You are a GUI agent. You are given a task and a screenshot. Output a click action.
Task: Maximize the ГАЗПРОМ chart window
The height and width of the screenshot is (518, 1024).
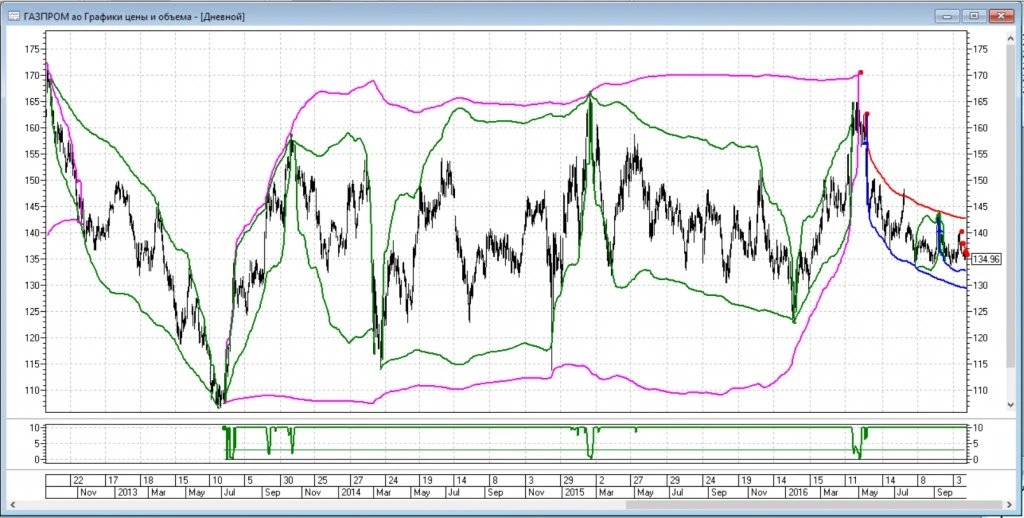[x=974, y=16]
